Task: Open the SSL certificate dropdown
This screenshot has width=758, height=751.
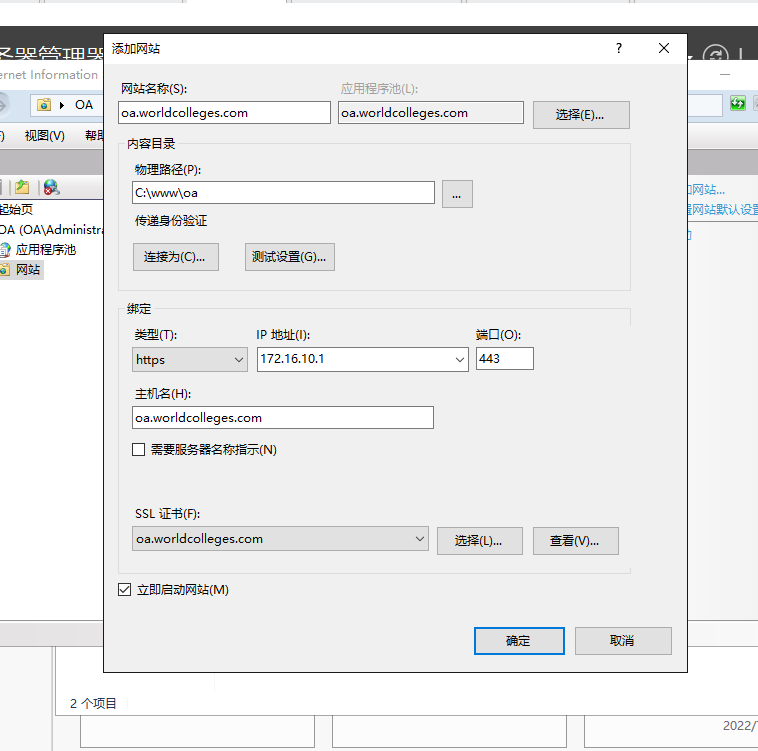Action: pos(280,539)
